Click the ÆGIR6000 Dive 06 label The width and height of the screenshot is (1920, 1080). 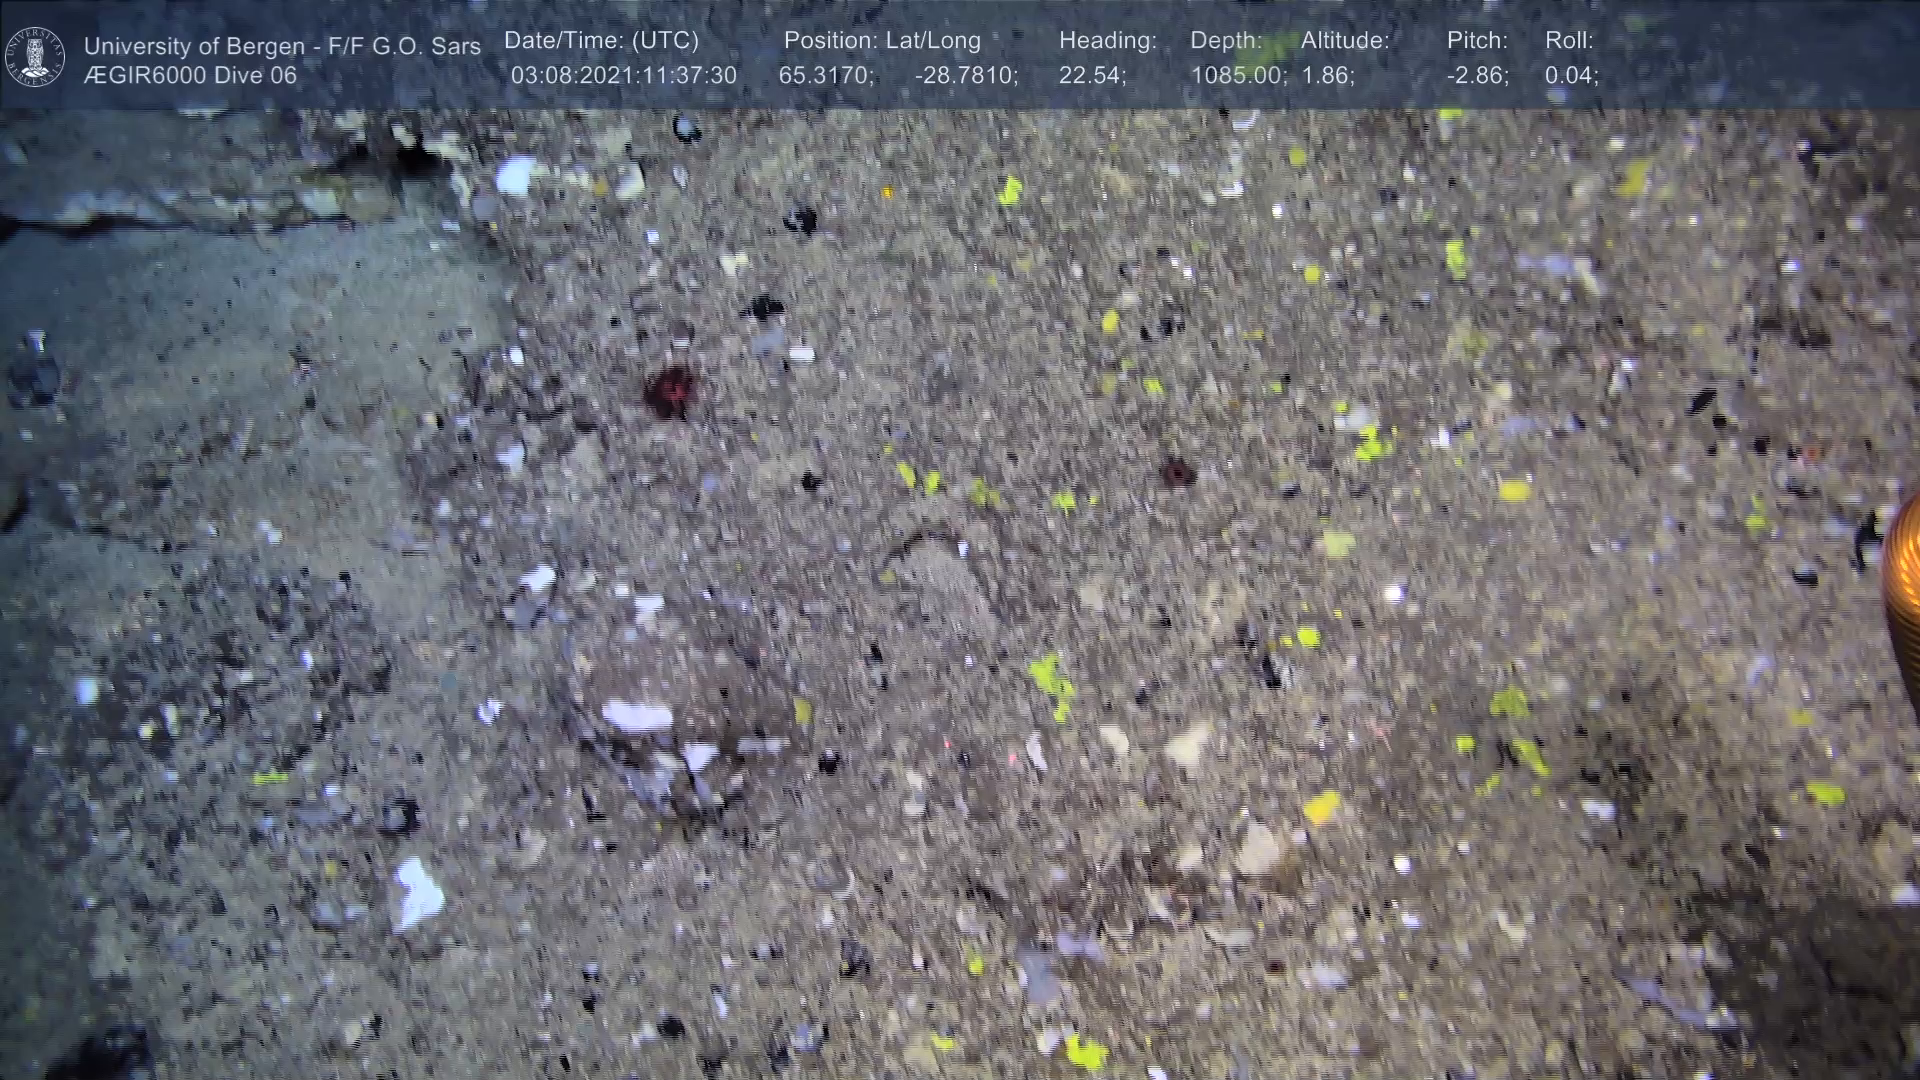point(190,76)
